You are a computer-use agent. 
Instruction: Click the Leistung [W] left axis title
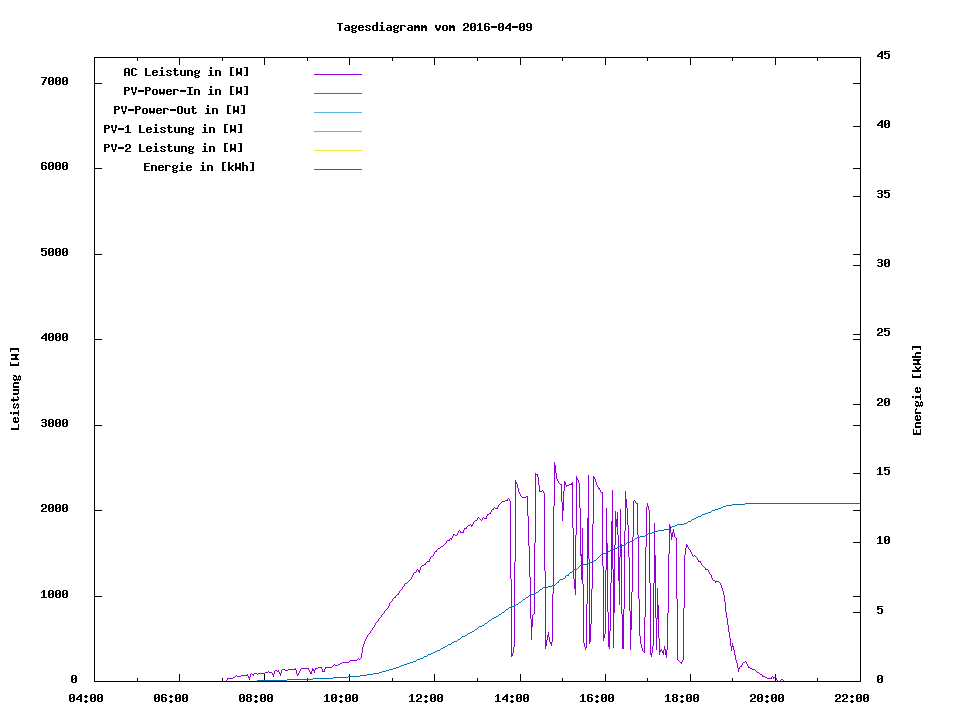pos(15,389)
